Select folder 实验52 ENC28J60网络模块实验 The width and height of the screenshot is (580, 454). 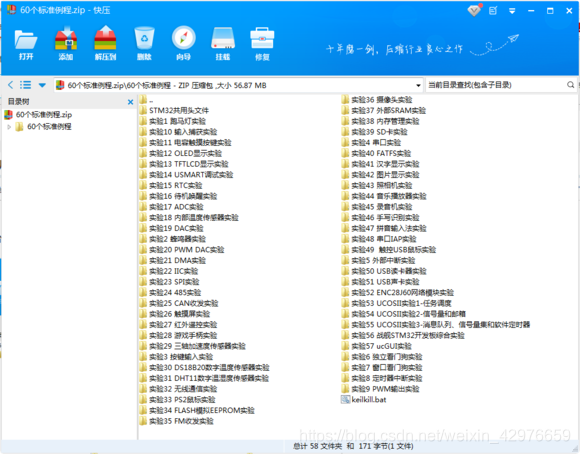(398, 293)
